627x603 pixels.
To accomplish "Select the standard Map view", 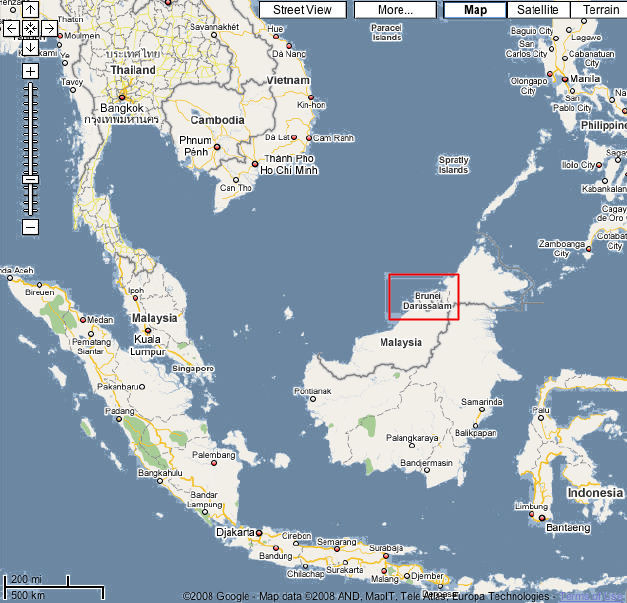I will (x=474, y=10).
